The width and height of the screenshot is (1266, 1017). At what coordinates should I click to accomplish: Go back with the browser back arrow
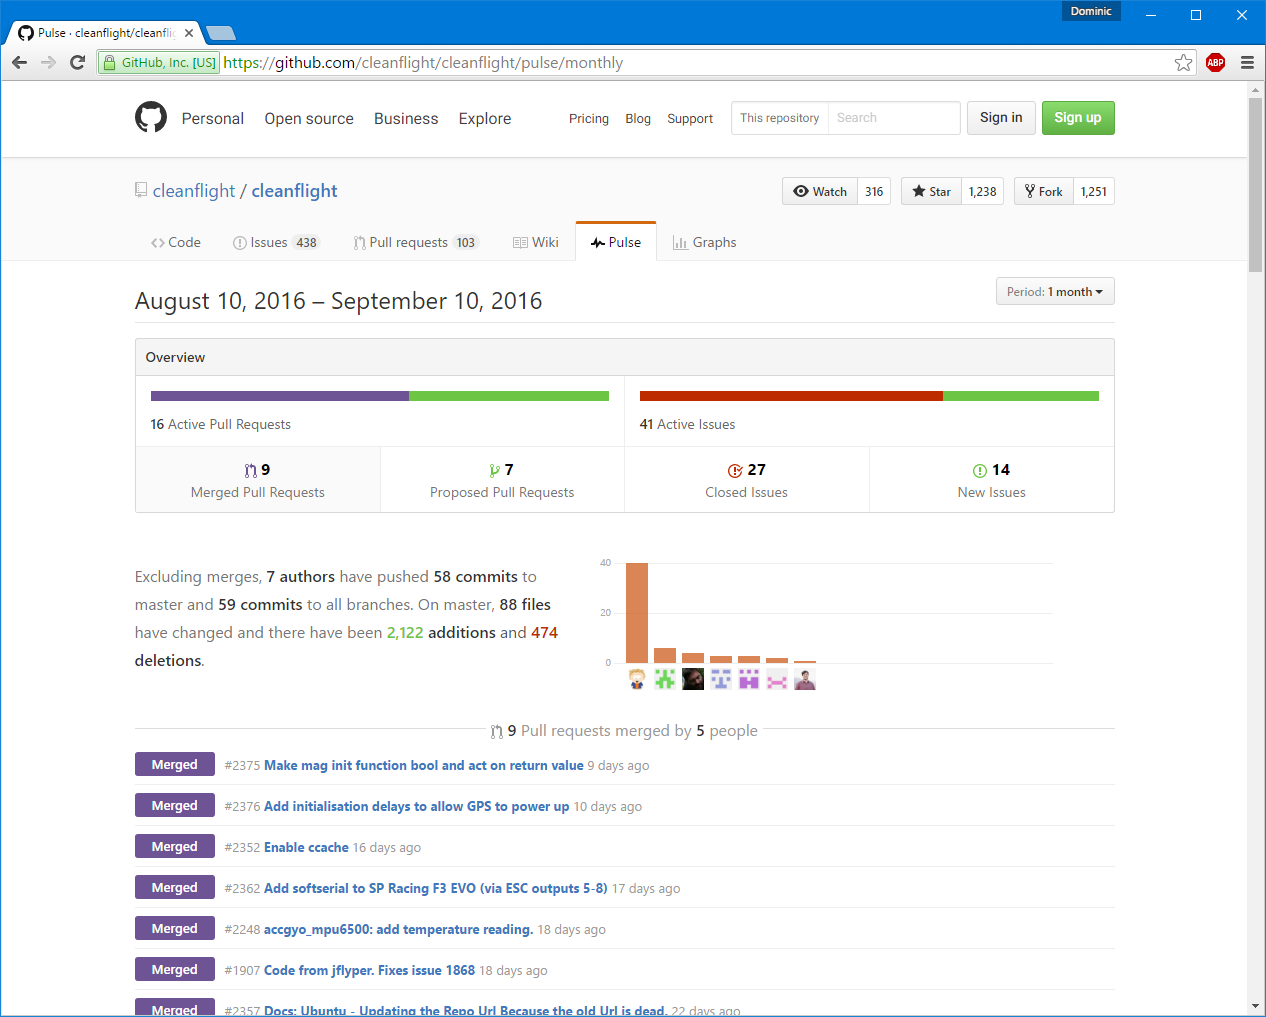coord(19,62)
